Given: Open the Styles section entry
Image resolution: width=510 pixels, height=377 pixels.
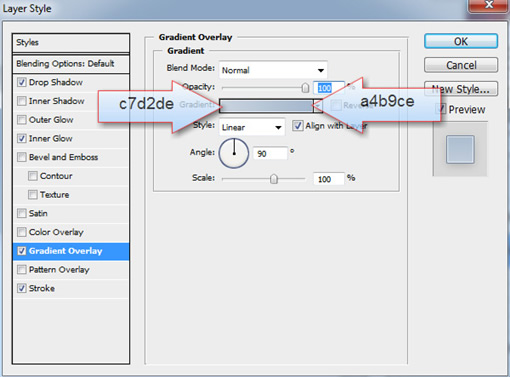Looking at the screenshot, I should click(x=71, y=43).
